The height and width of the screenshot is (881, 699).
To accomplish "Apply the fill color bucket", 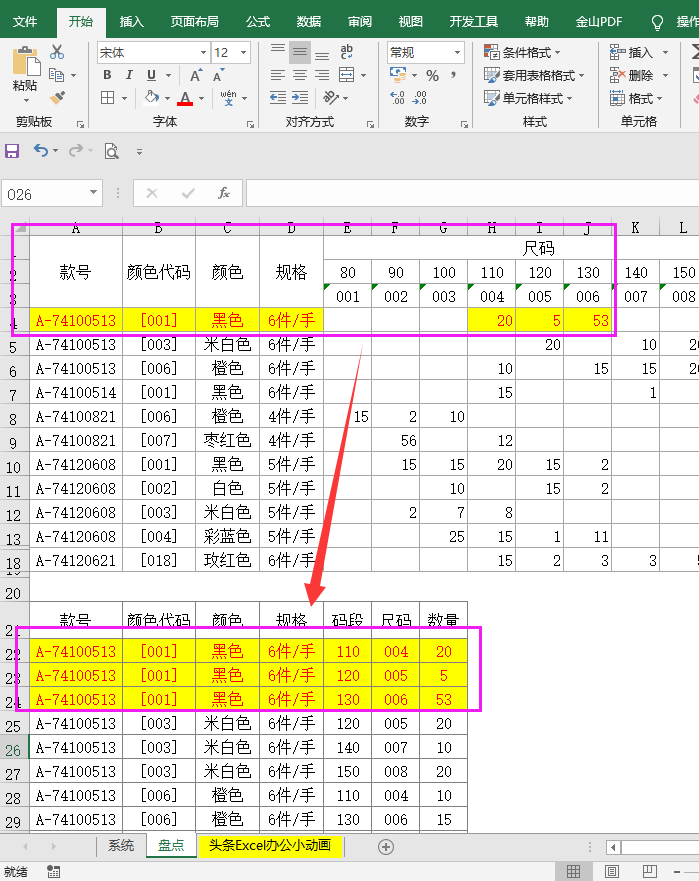I will [151, 98].
